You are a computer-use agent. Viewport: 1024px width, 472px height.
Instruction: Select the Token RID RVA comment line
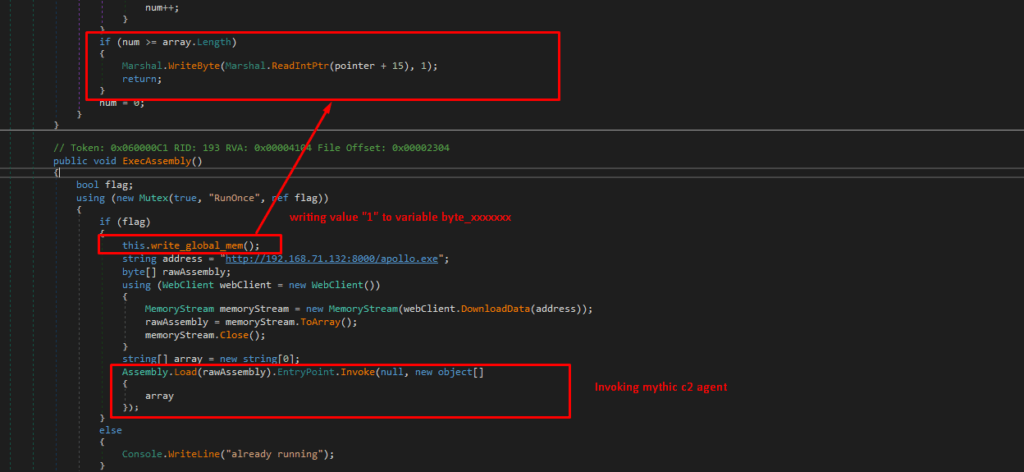point(251,148)
